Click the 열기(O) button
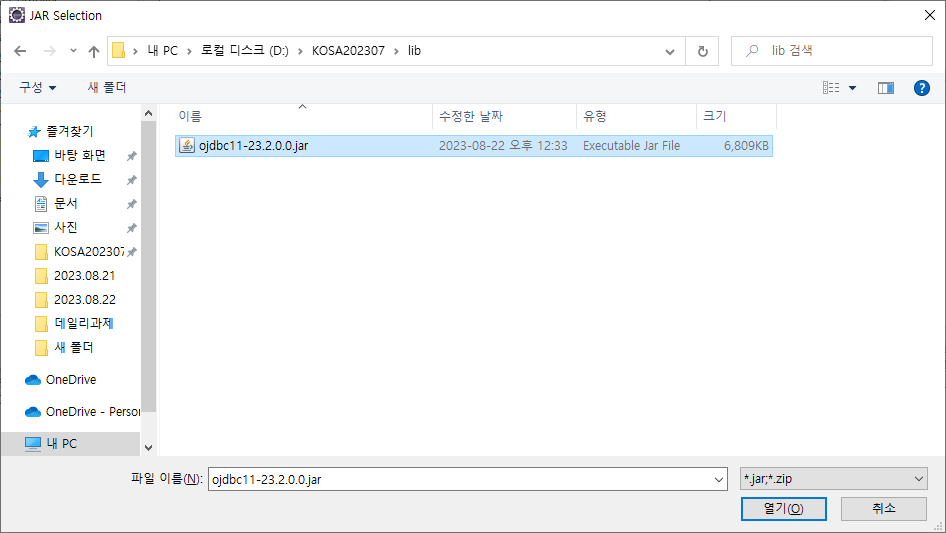Screen dimensions: 946x533 tap(784, 508)
